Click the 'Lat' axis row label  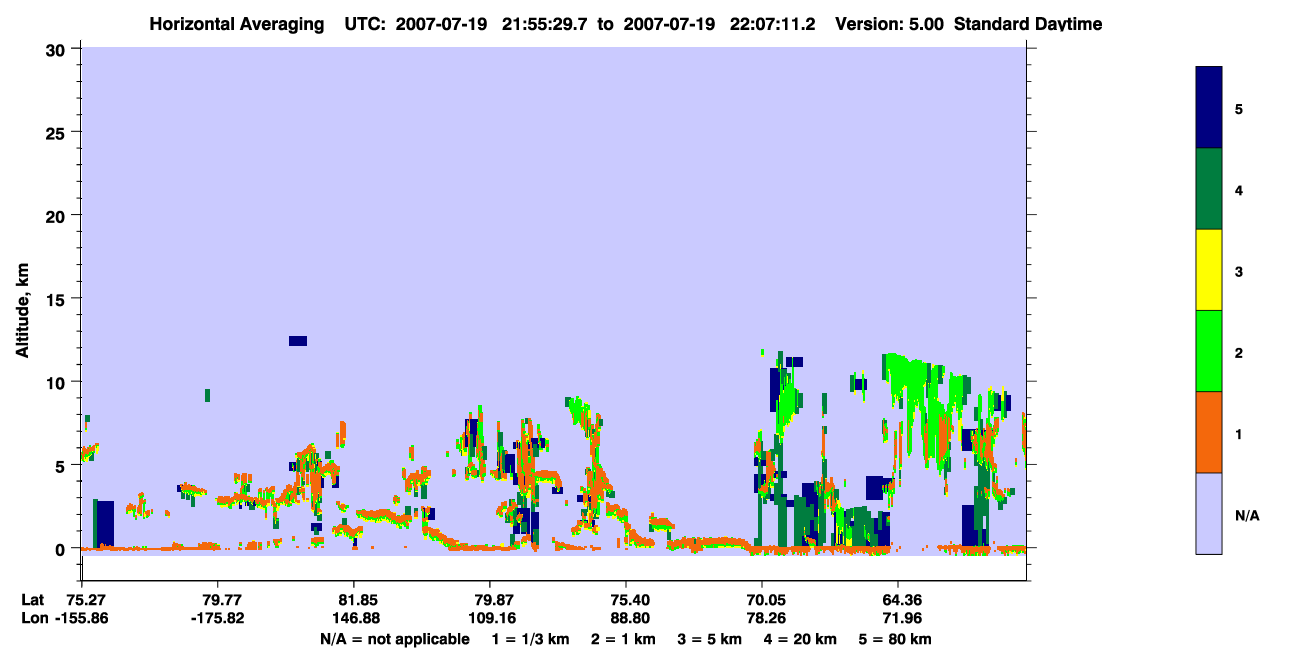coord(32,600)
